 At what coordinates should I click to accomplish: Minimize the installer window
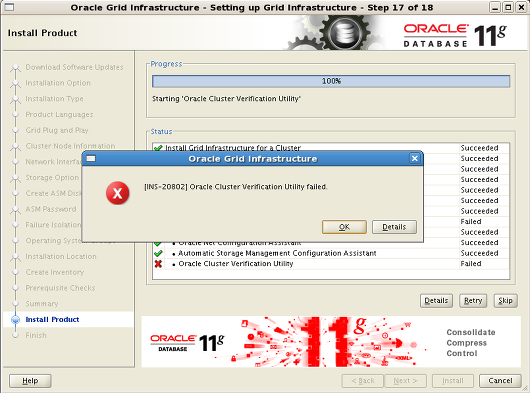click(495, 7)
